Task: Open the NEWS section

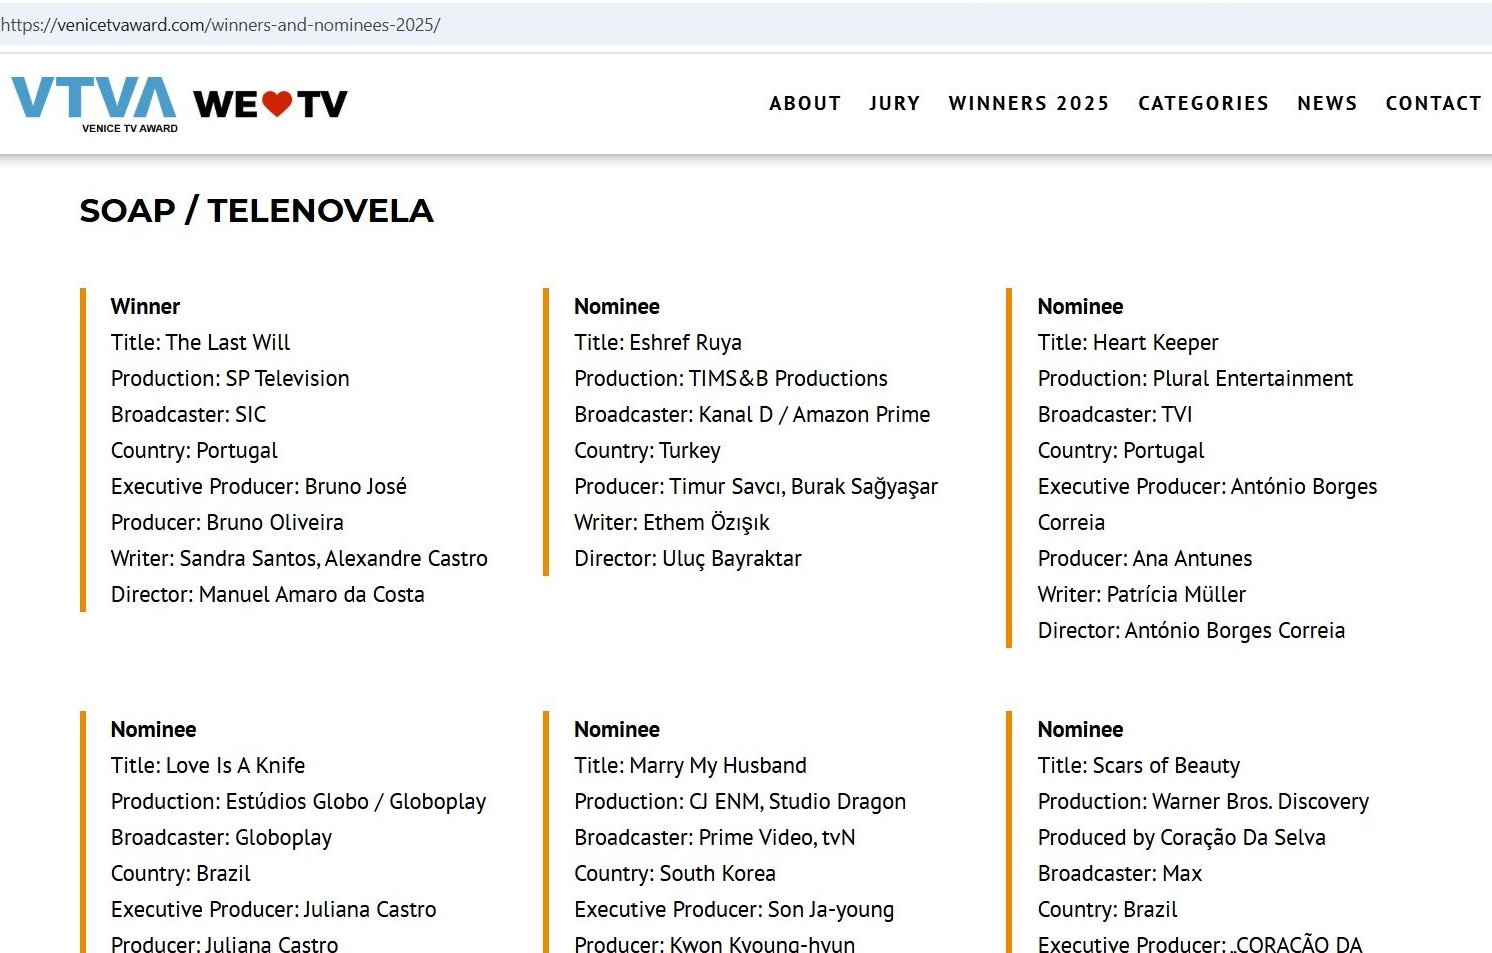Action: [1327, 103]
